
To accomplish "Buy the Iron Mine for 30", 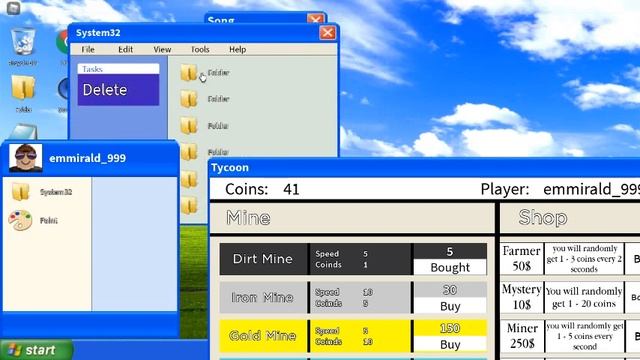I will (450, 306).
